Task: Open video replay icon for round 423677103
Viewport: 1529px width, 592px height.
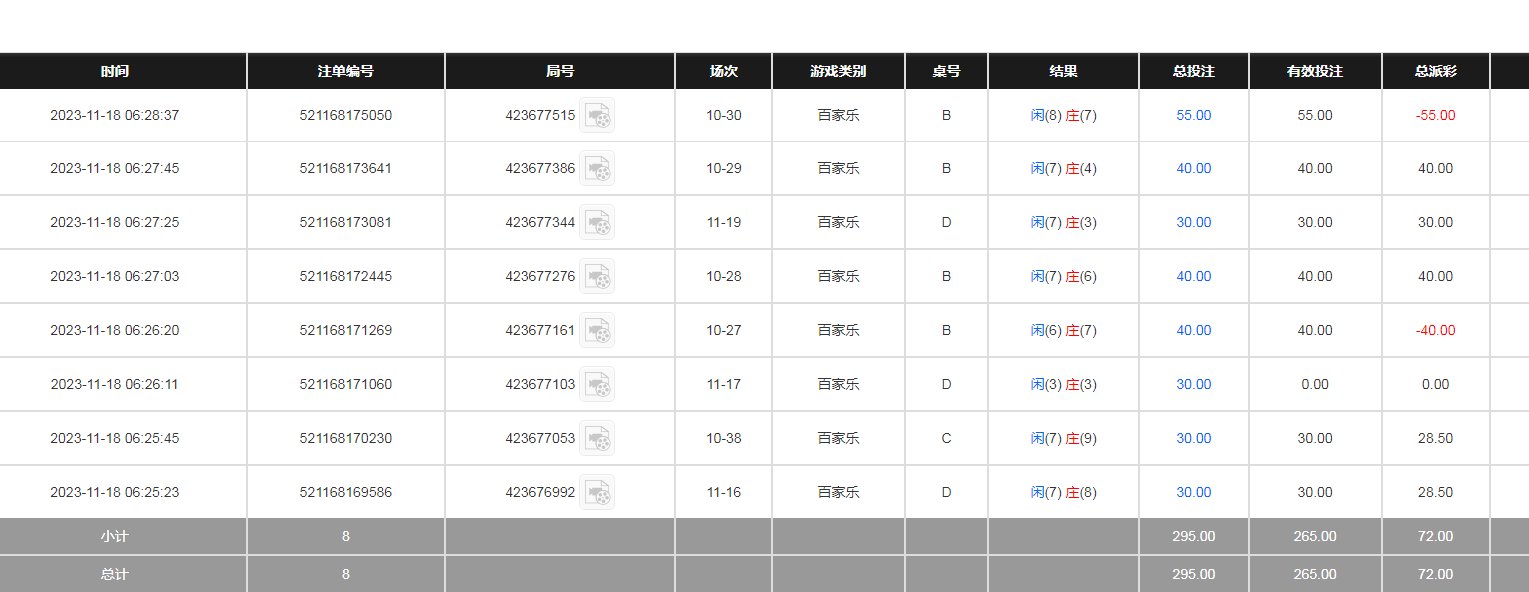Action: 597,385
